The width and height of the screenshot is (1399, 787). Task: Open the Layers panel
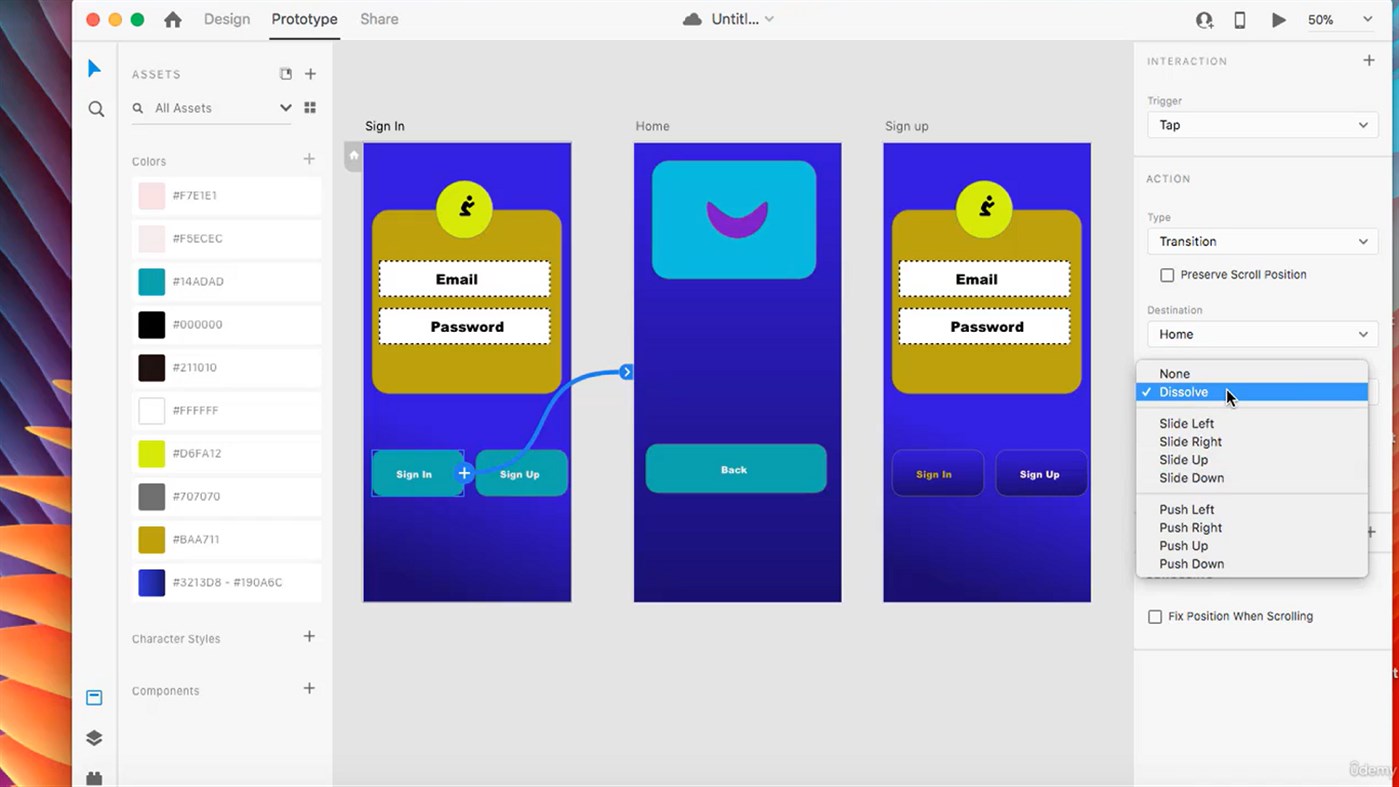point(94,738)
